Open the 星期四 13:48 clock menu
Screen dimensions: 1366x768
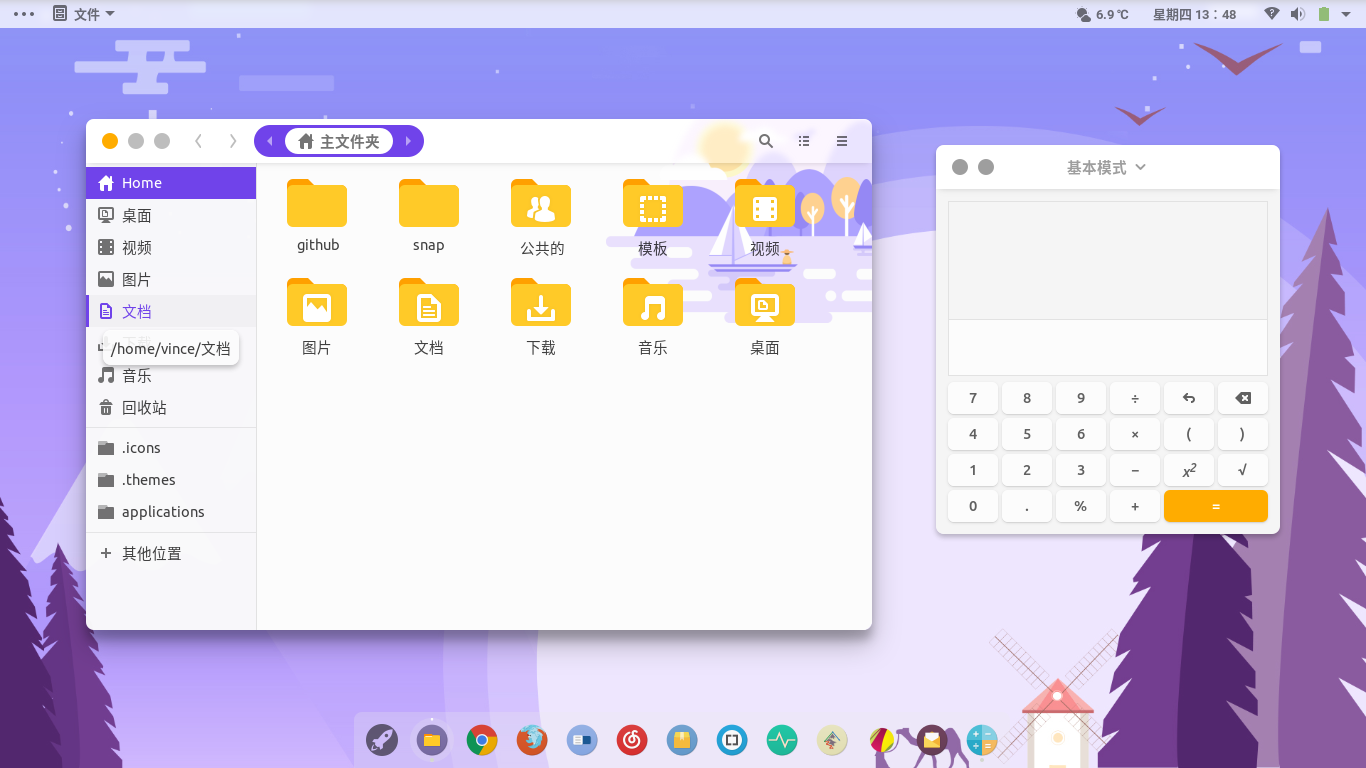pyautogui.click(x=1194, y=14)
